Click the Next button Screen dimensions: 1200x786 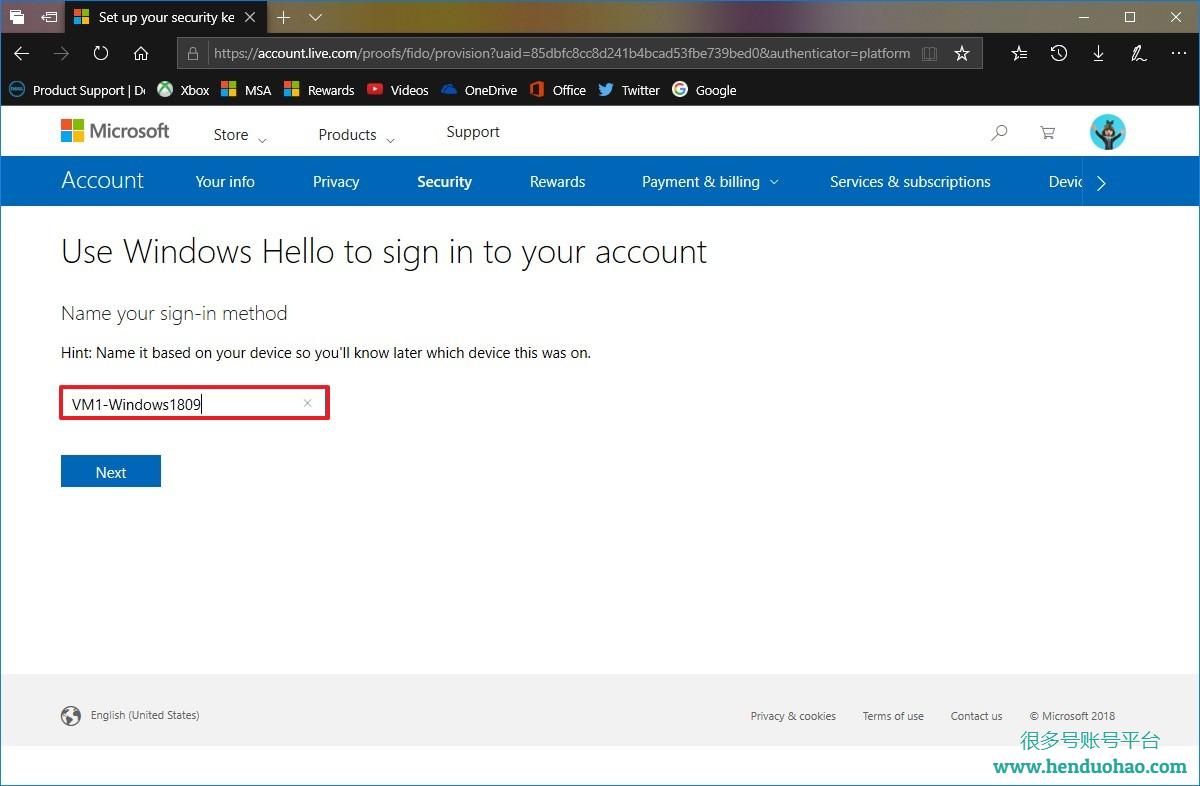111,472
